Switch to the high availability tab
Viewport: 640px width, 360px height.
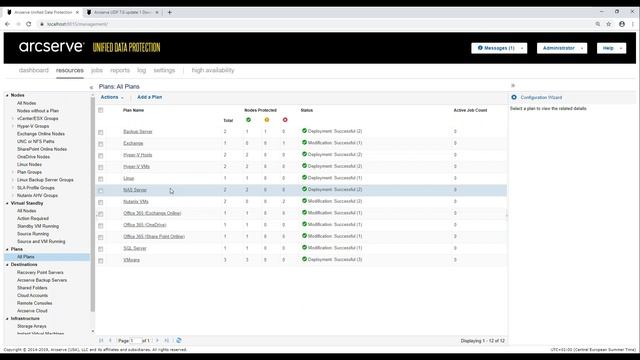(x=213, y=70)
